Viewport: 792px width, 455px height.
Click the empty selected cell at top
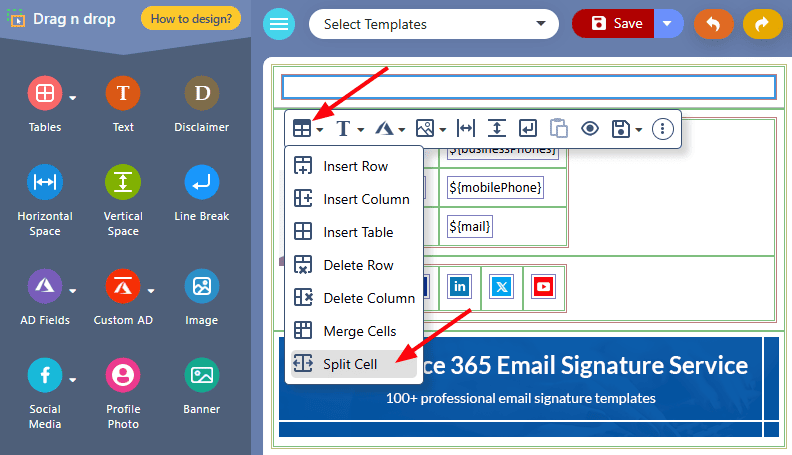point(529,87)
